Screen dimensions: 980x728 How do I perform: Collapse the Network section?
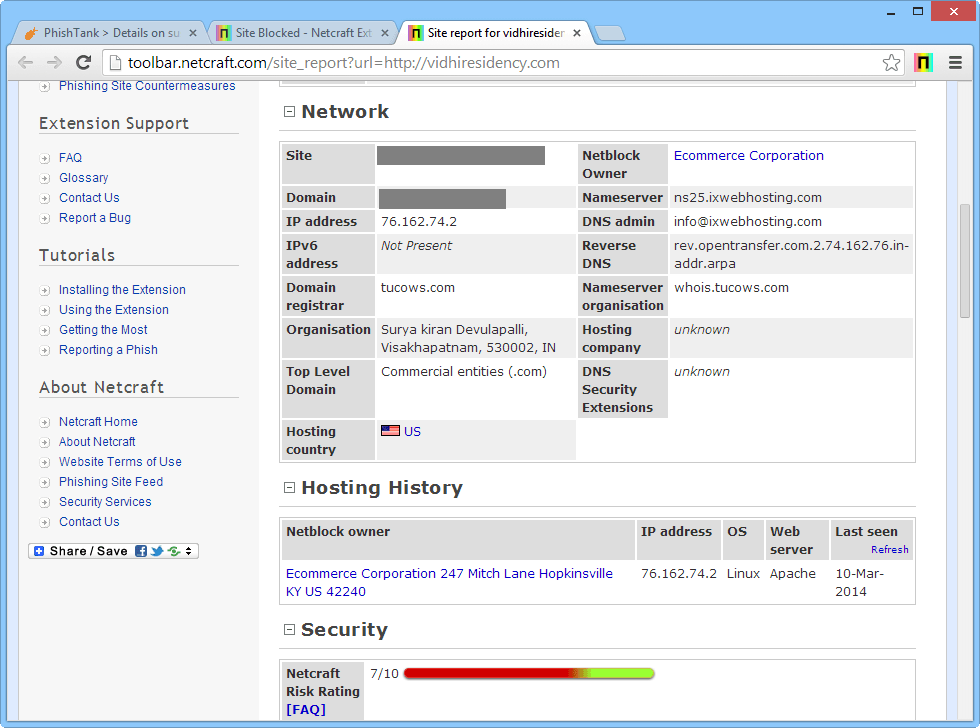pos(290,112)
